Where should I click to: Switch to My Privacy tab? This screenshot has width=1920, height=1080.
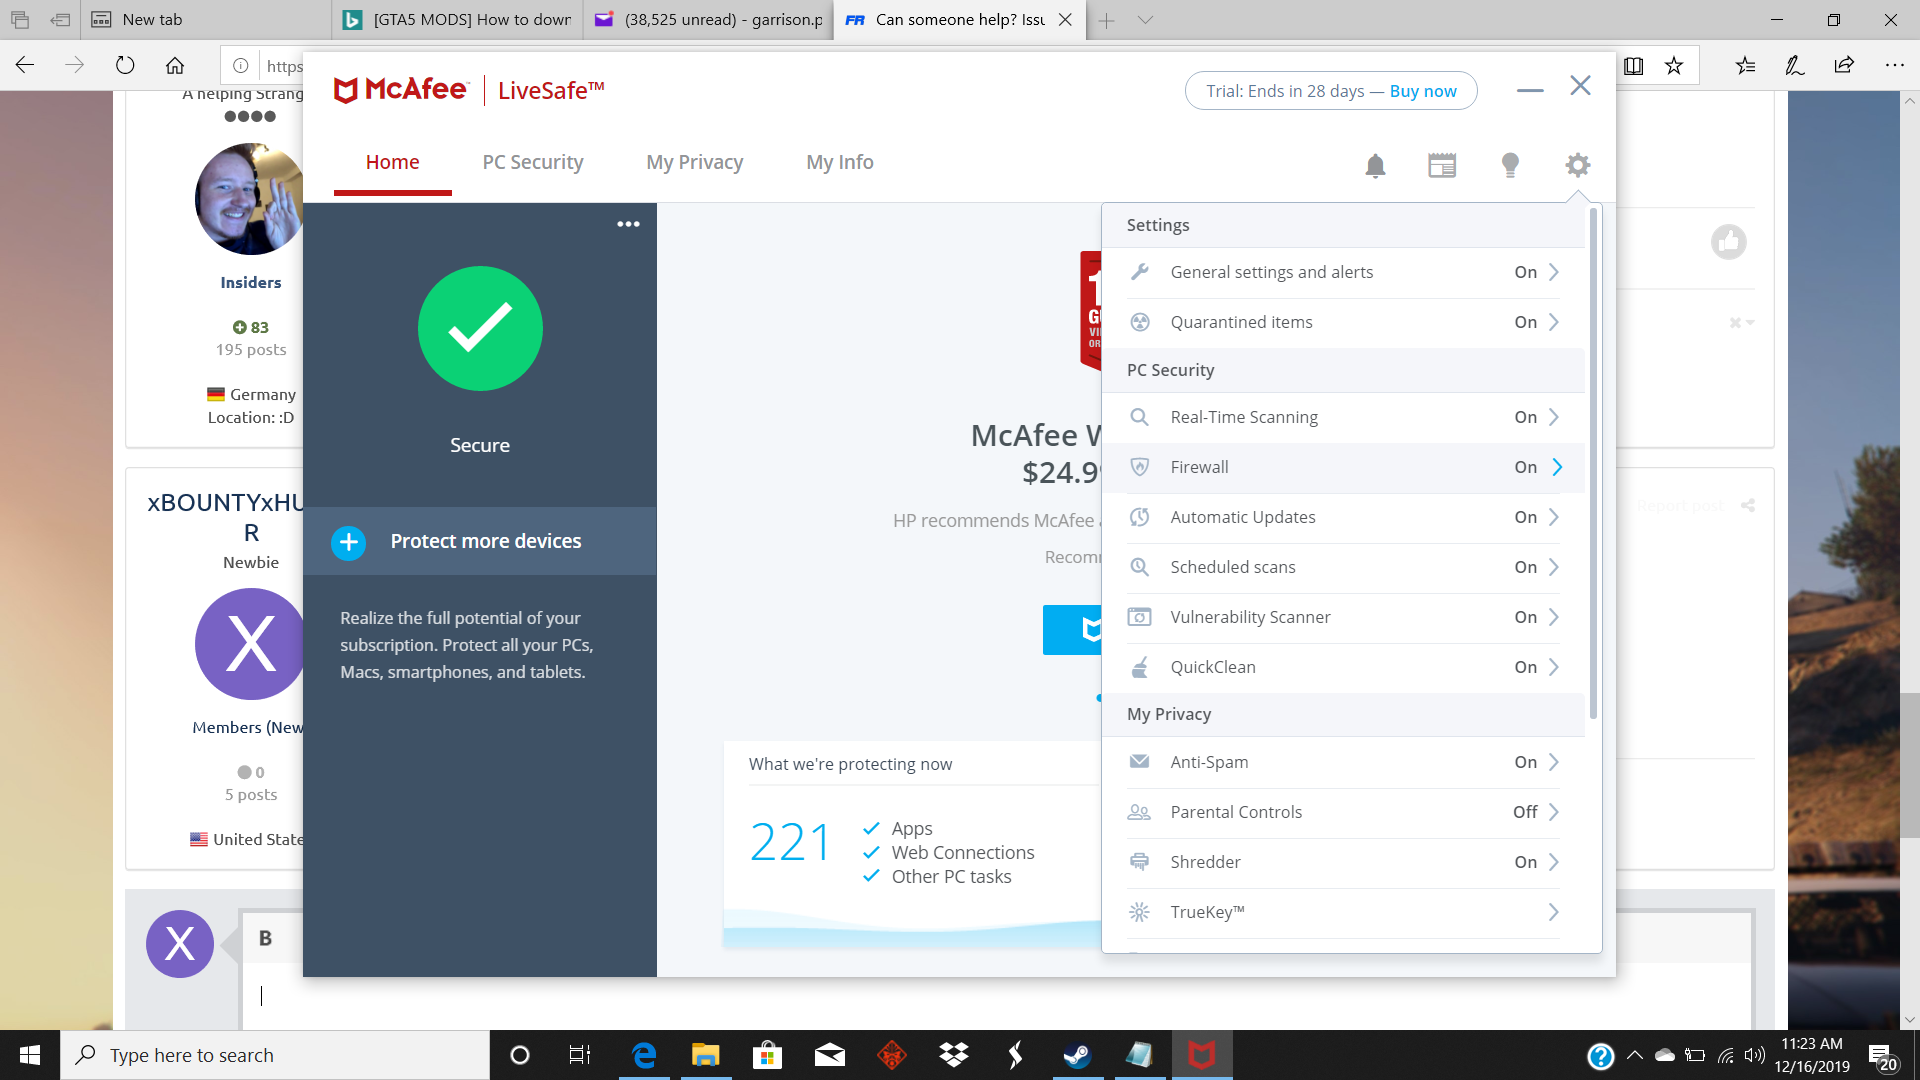point(694,162)
